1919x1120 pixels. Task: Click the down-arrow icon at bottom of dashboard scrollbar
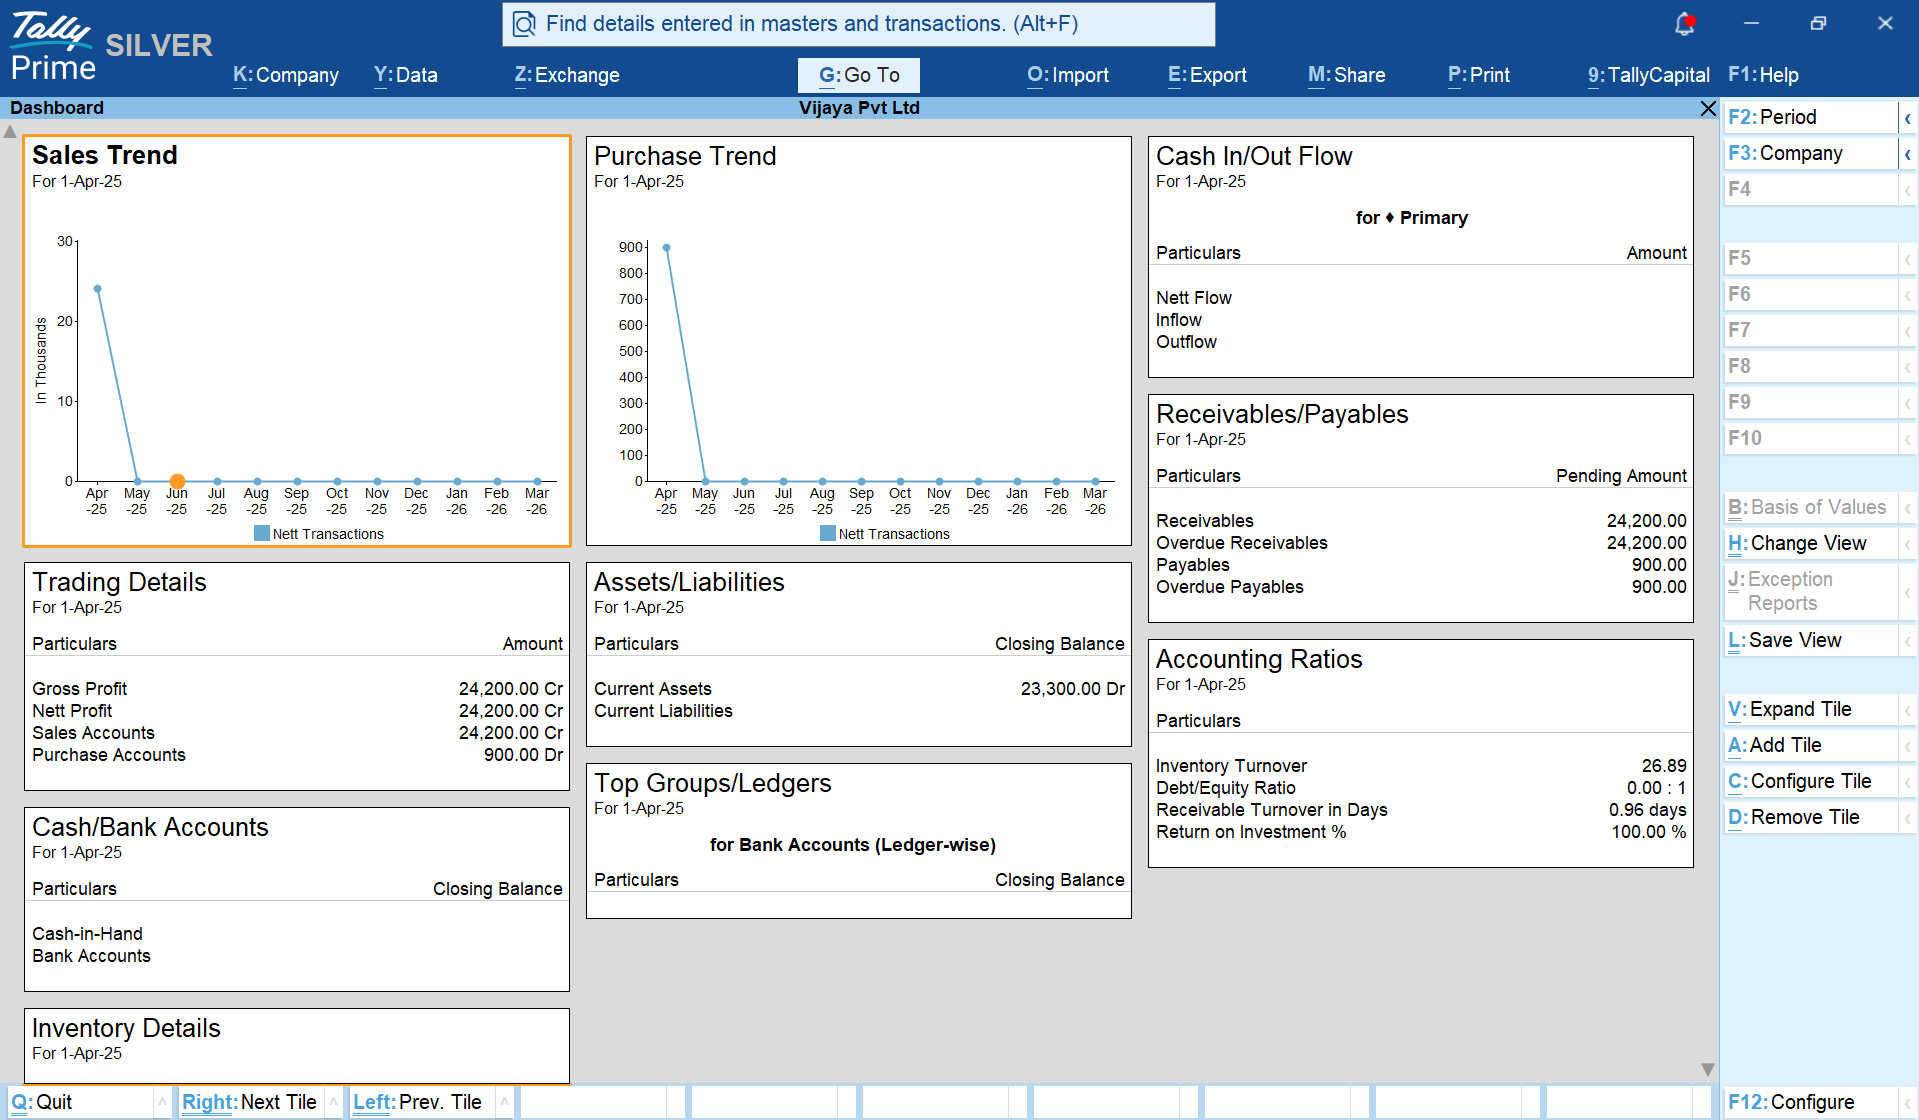(x=1706, y=1068)
